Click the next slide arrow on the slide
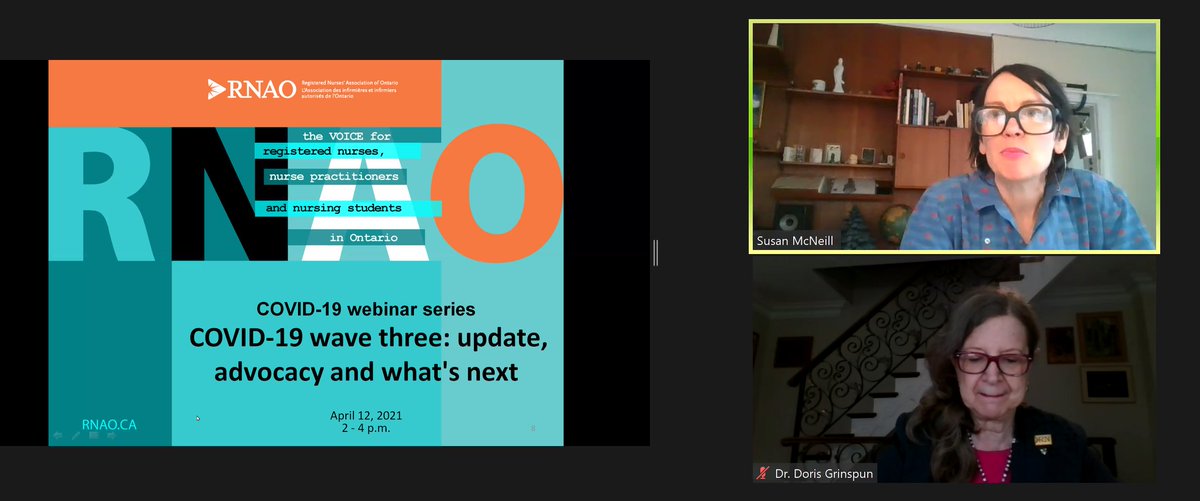 pyautogui.click(x=112, y=435)
